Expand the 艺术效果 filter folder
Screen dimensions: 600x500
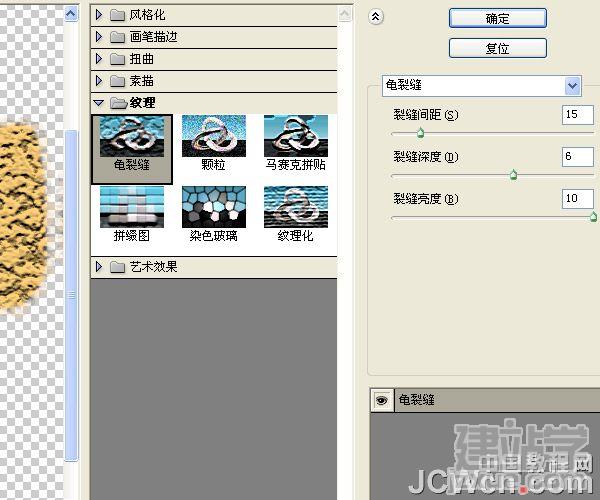click(x=99, y=267)
